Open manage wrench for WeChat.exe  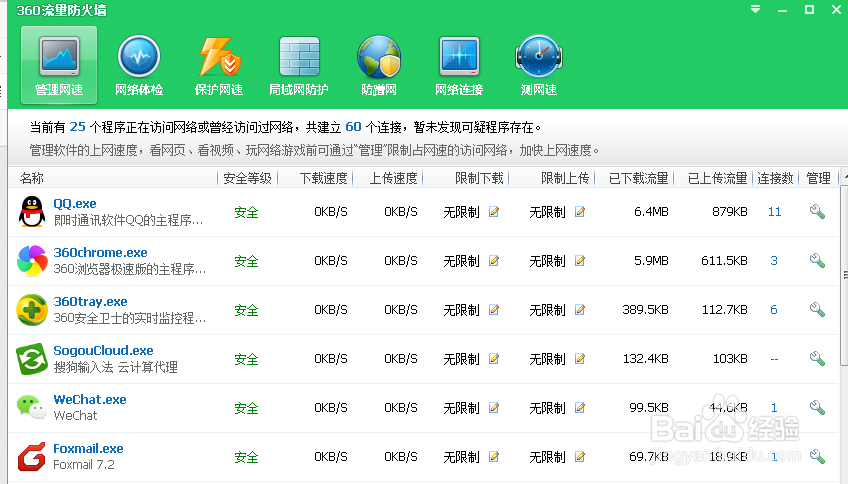817,408
